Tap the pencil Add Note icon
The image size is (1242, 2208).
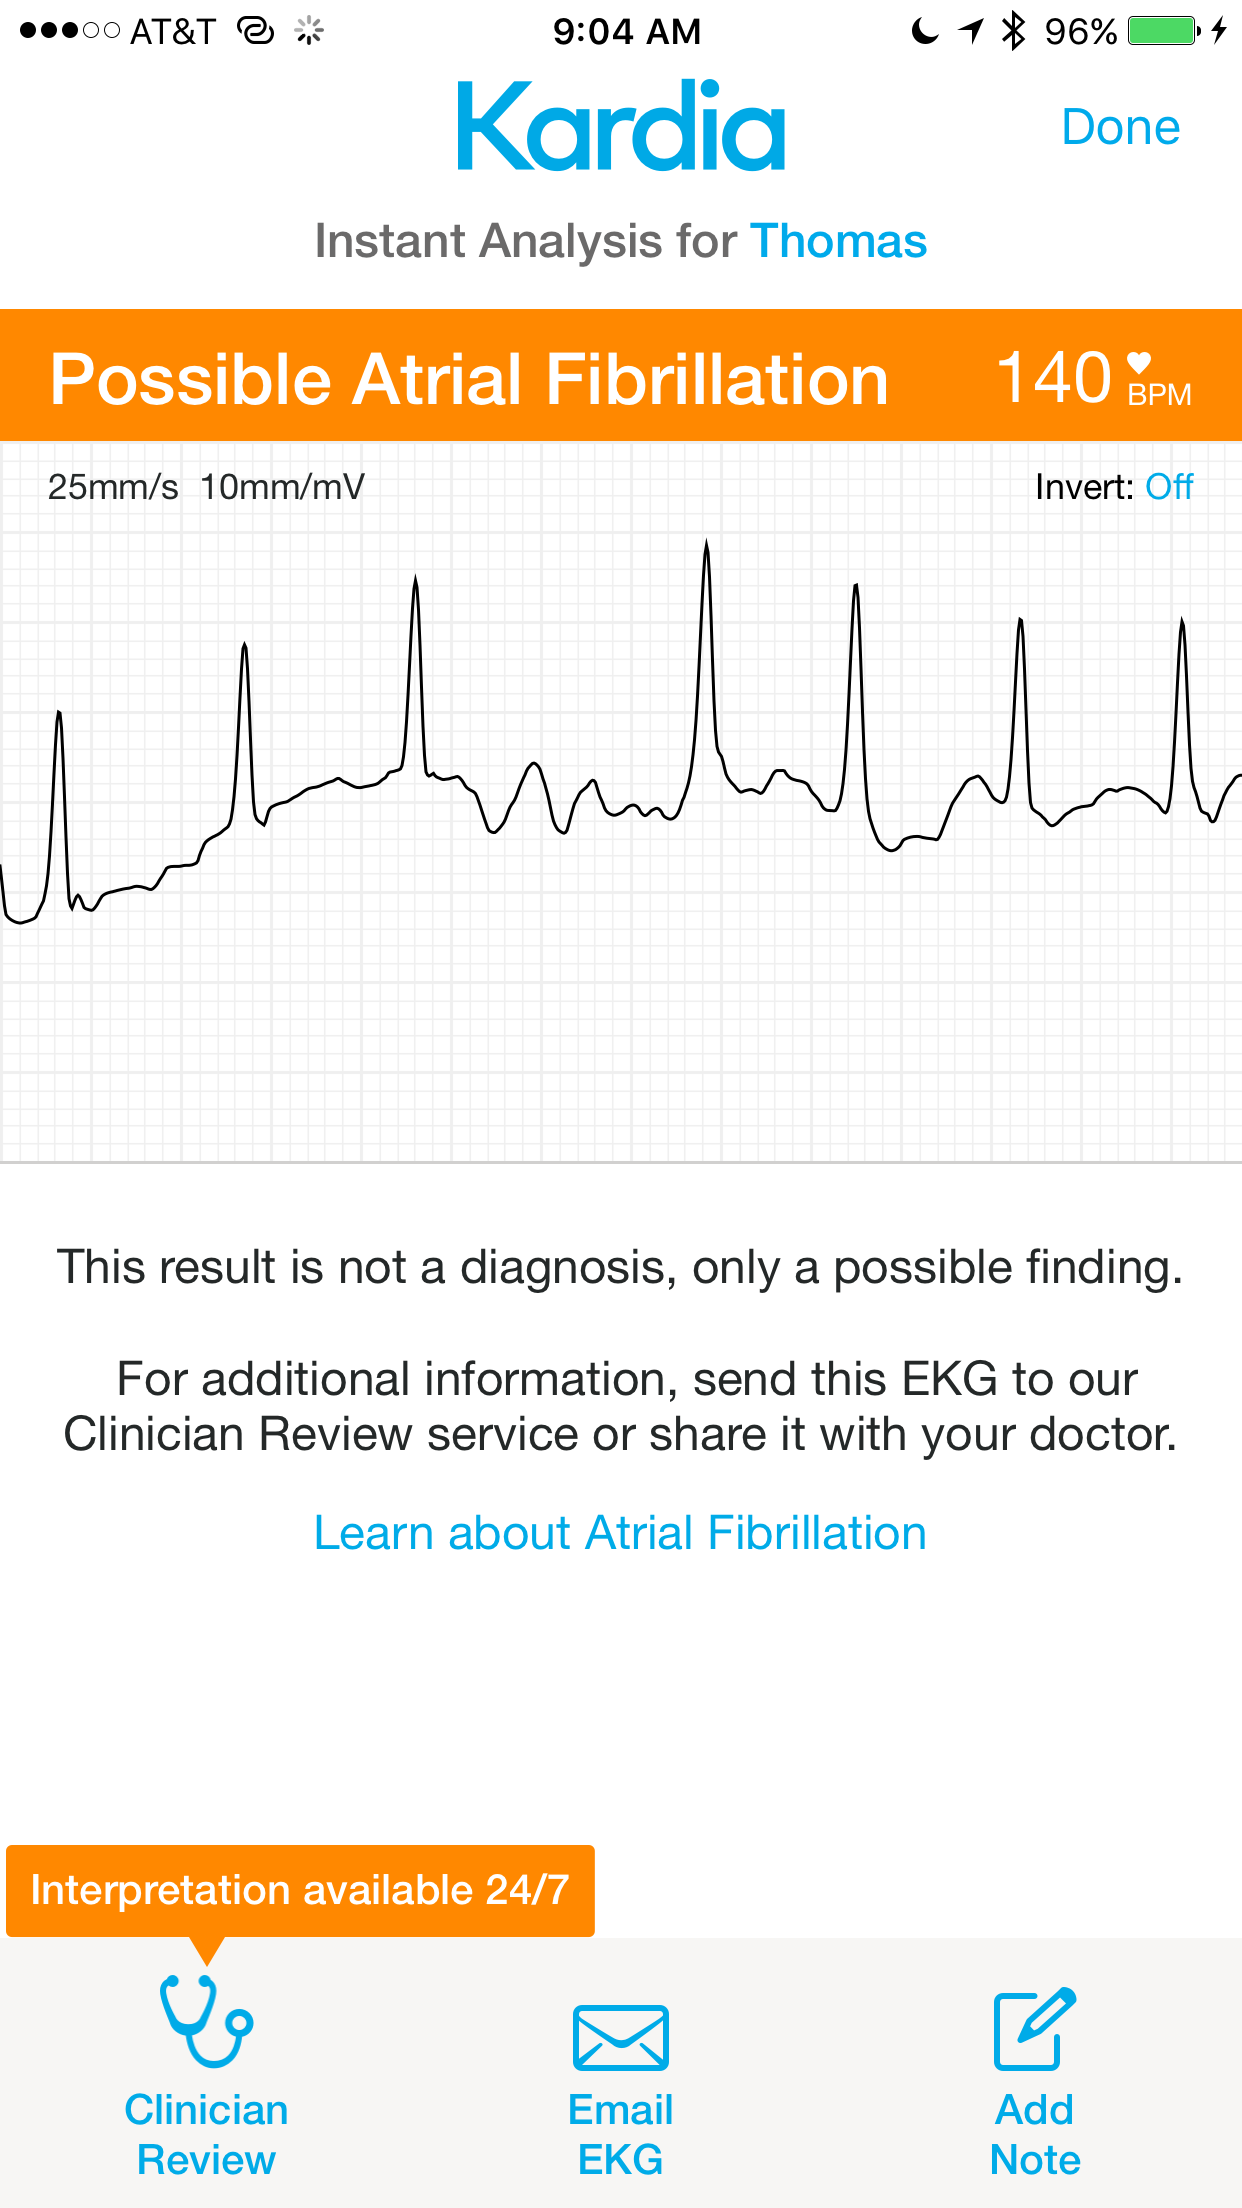click(1034, 2029)
